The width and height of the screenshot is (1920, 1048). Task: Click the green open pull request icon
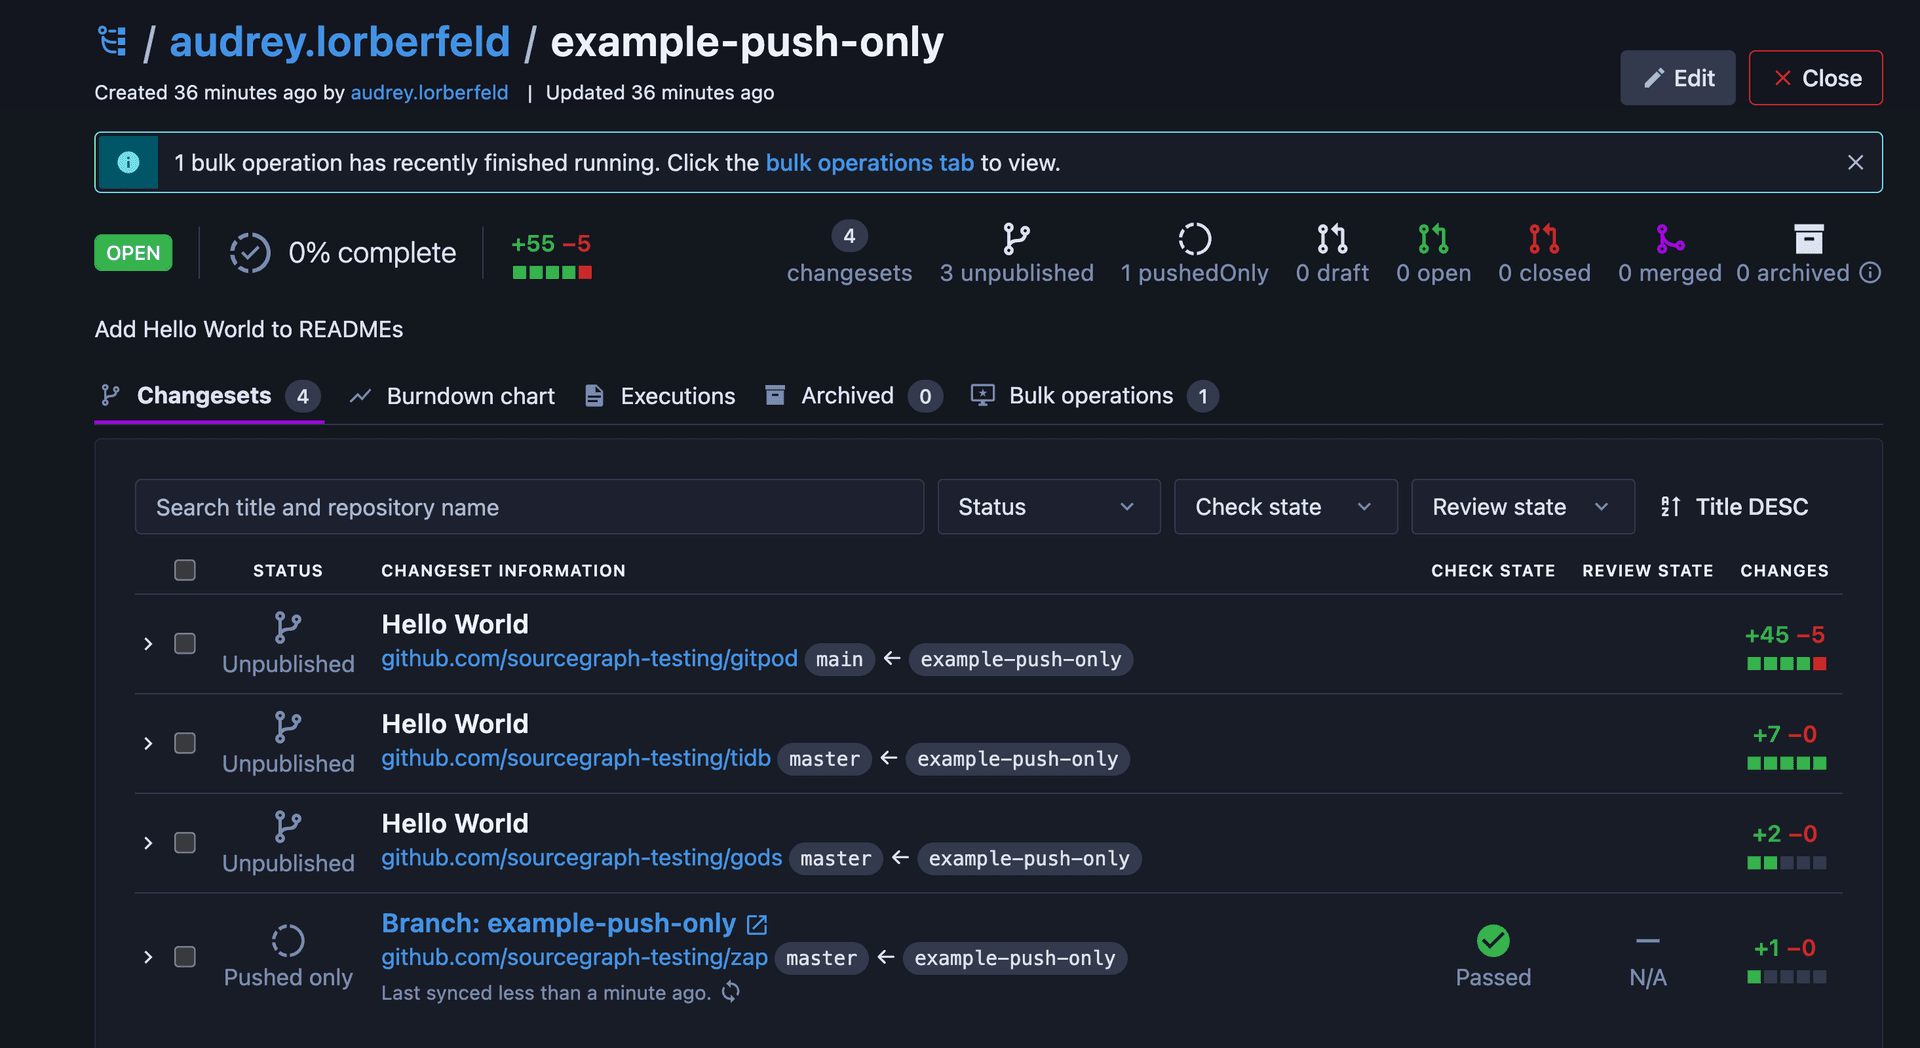1433,238
